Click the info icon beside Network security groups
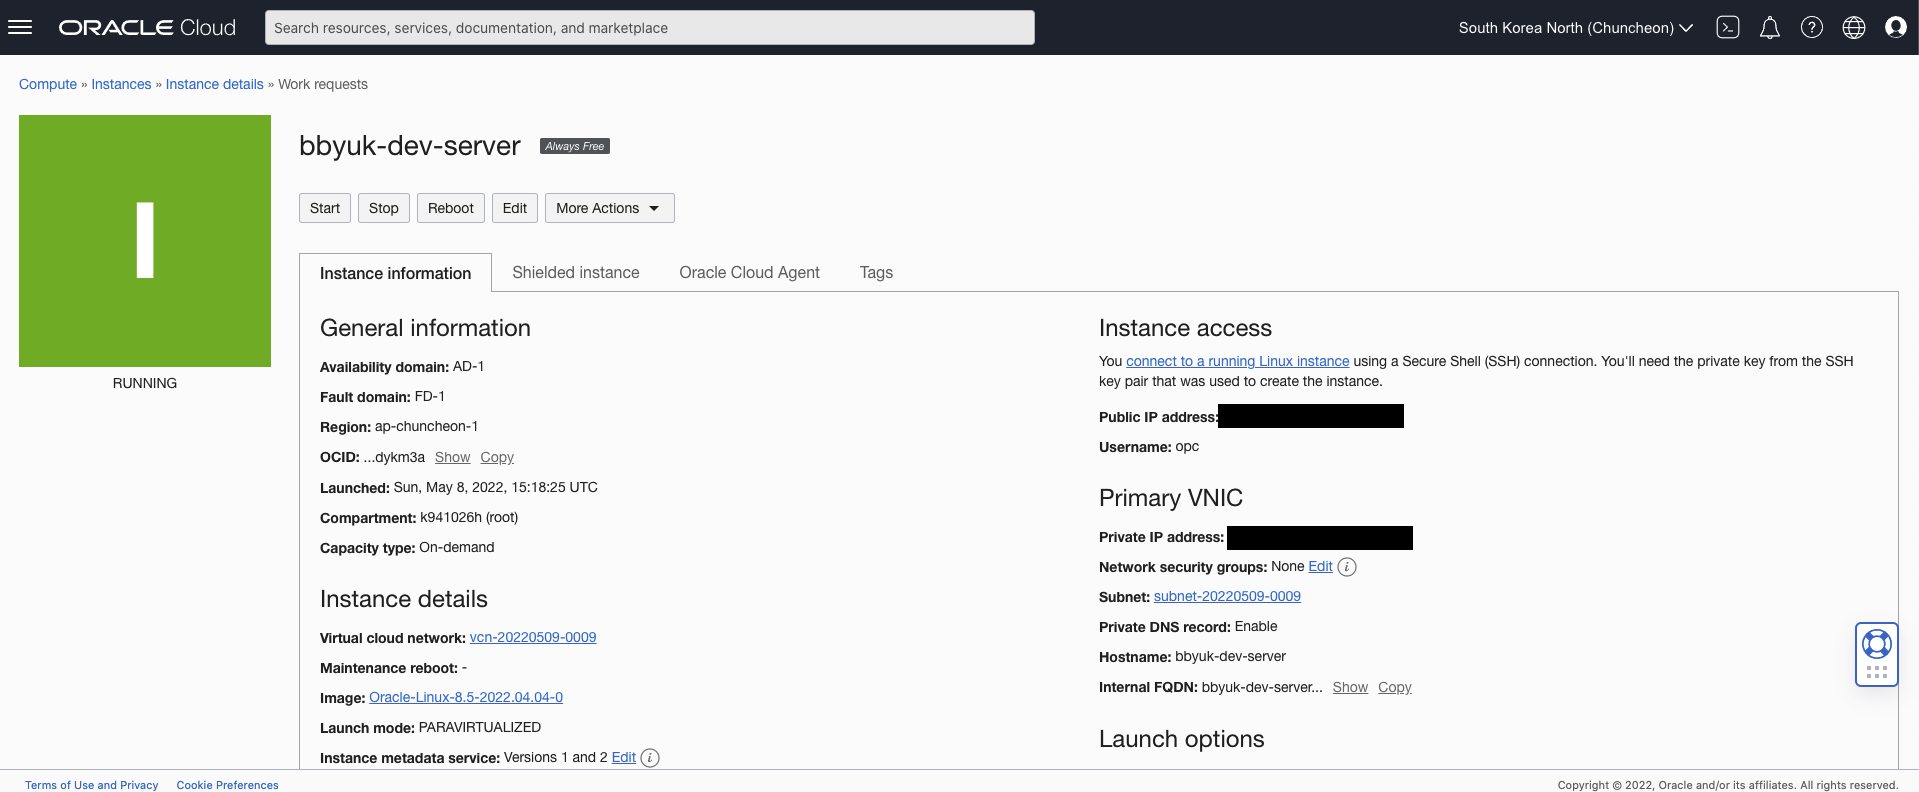This screenshot has width=1919, height=792. (x=1347, y=567)
